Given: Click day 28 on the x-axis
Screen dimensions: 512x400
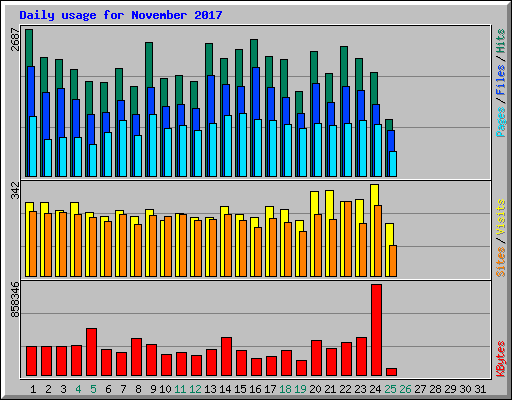Looking at the screenshot, I should pos(435,389).
